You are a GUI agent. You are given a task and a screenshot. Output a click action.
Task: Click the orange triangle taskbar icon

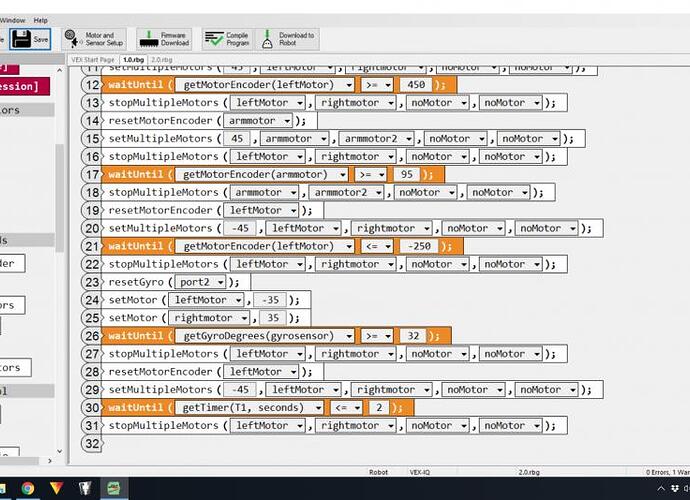click(56, 488)
